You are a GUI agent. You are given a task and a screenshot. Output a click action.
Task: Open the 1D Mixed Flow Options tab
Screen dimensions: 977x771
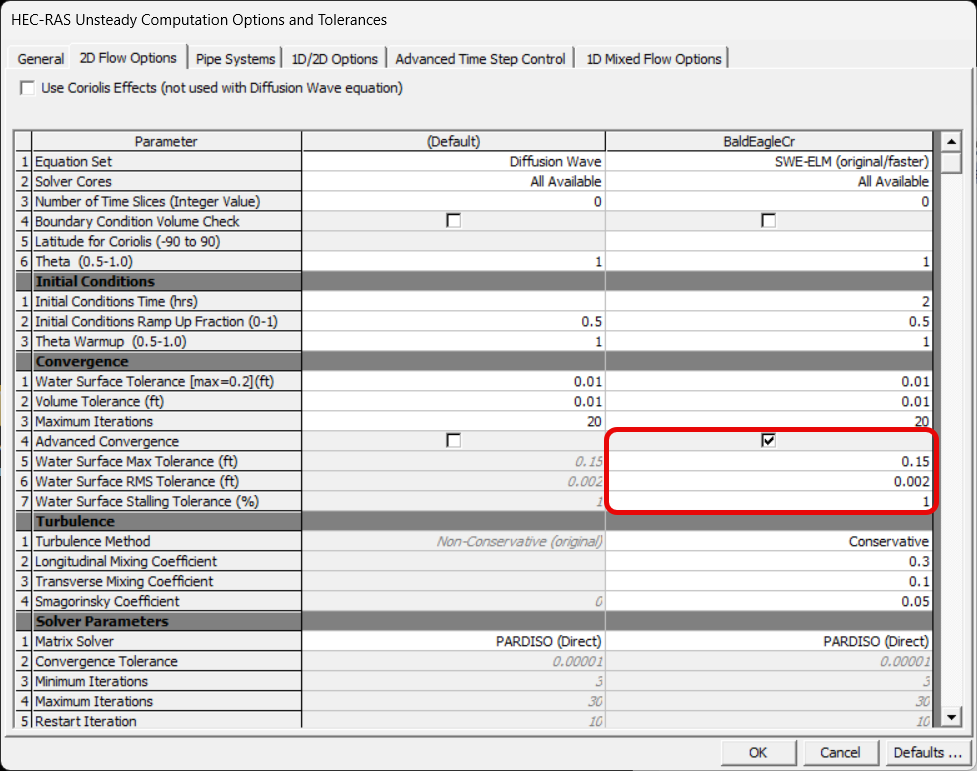point(653,58)
